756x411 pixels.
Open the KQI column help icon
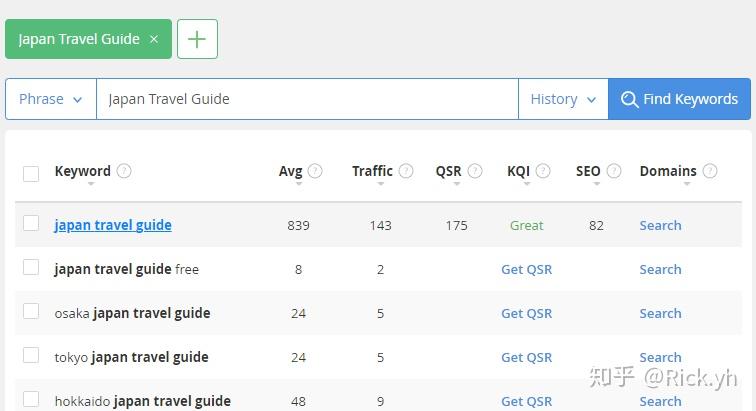543,171
